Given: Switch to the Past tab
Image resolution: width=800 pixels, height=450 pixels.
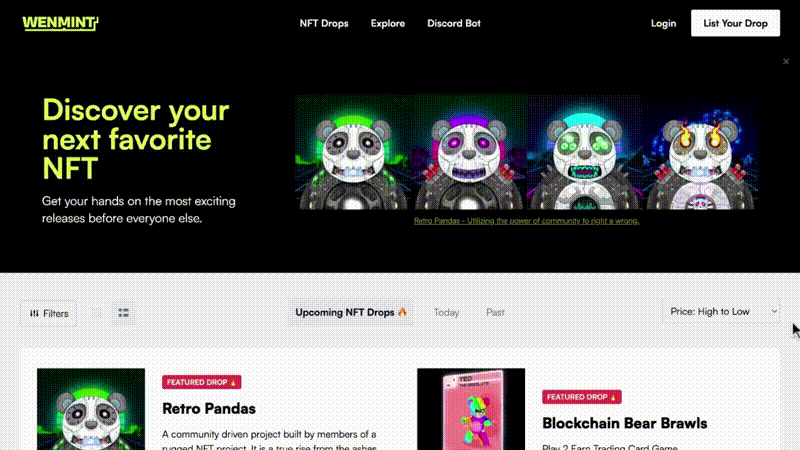Looking at the screenshot, I should [495, 312].
